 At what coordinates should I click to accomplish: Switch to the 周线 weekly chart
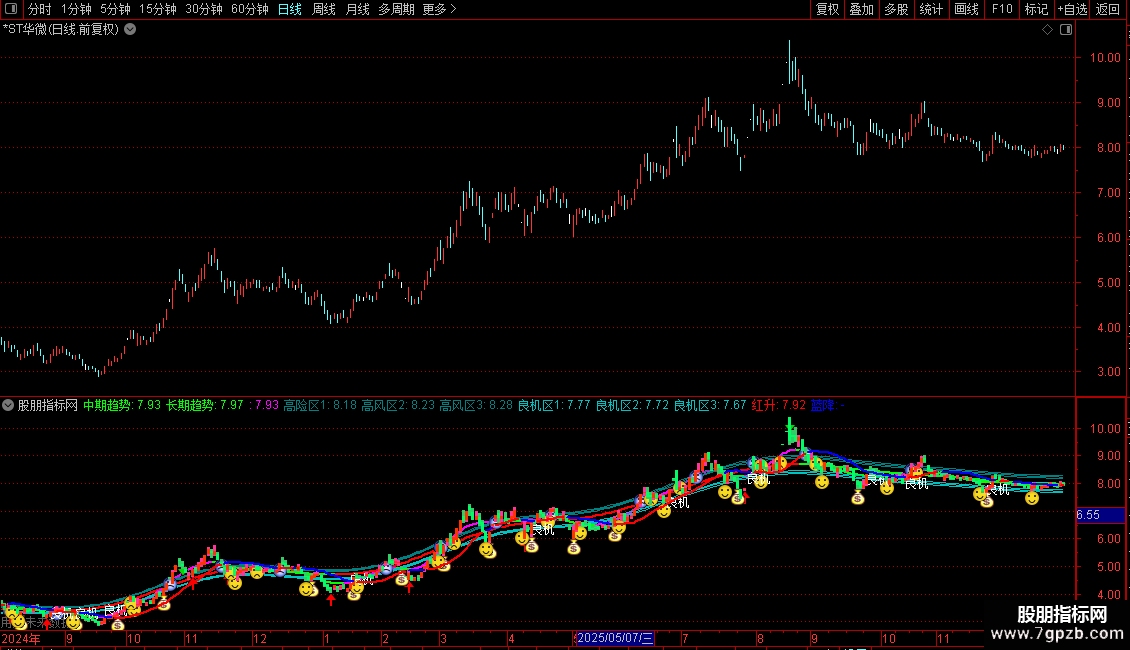[x=324, y=9]
